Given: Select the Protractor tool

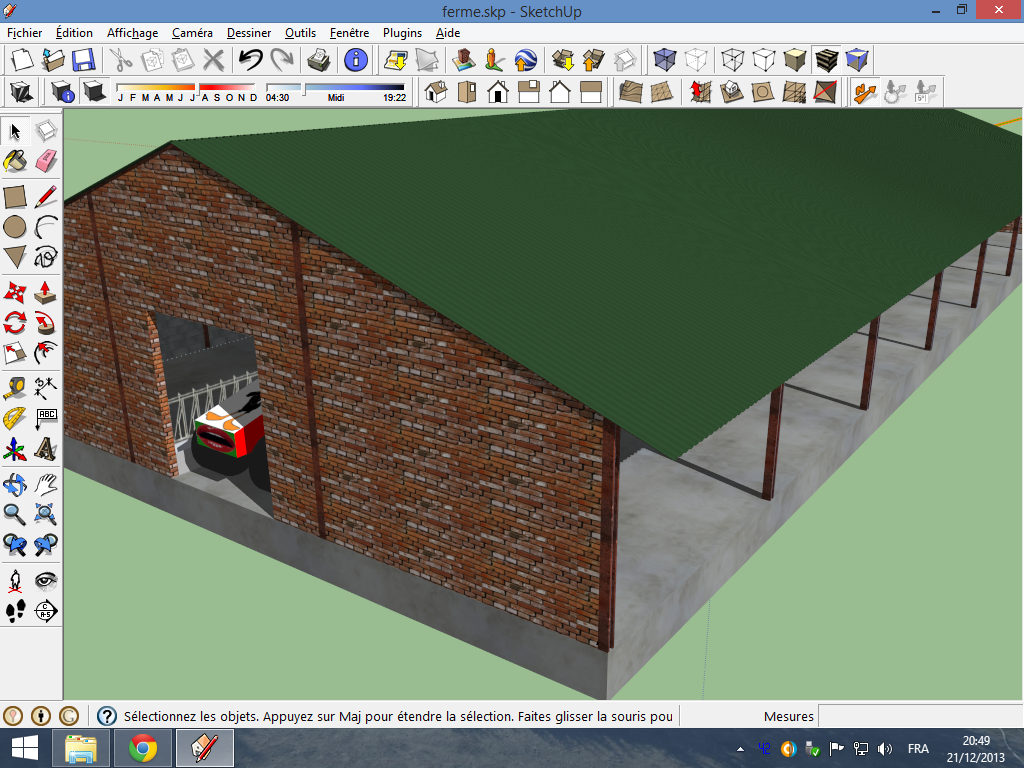Looking at the screenshot, I should pyautogui.click(x=15, y=419).
